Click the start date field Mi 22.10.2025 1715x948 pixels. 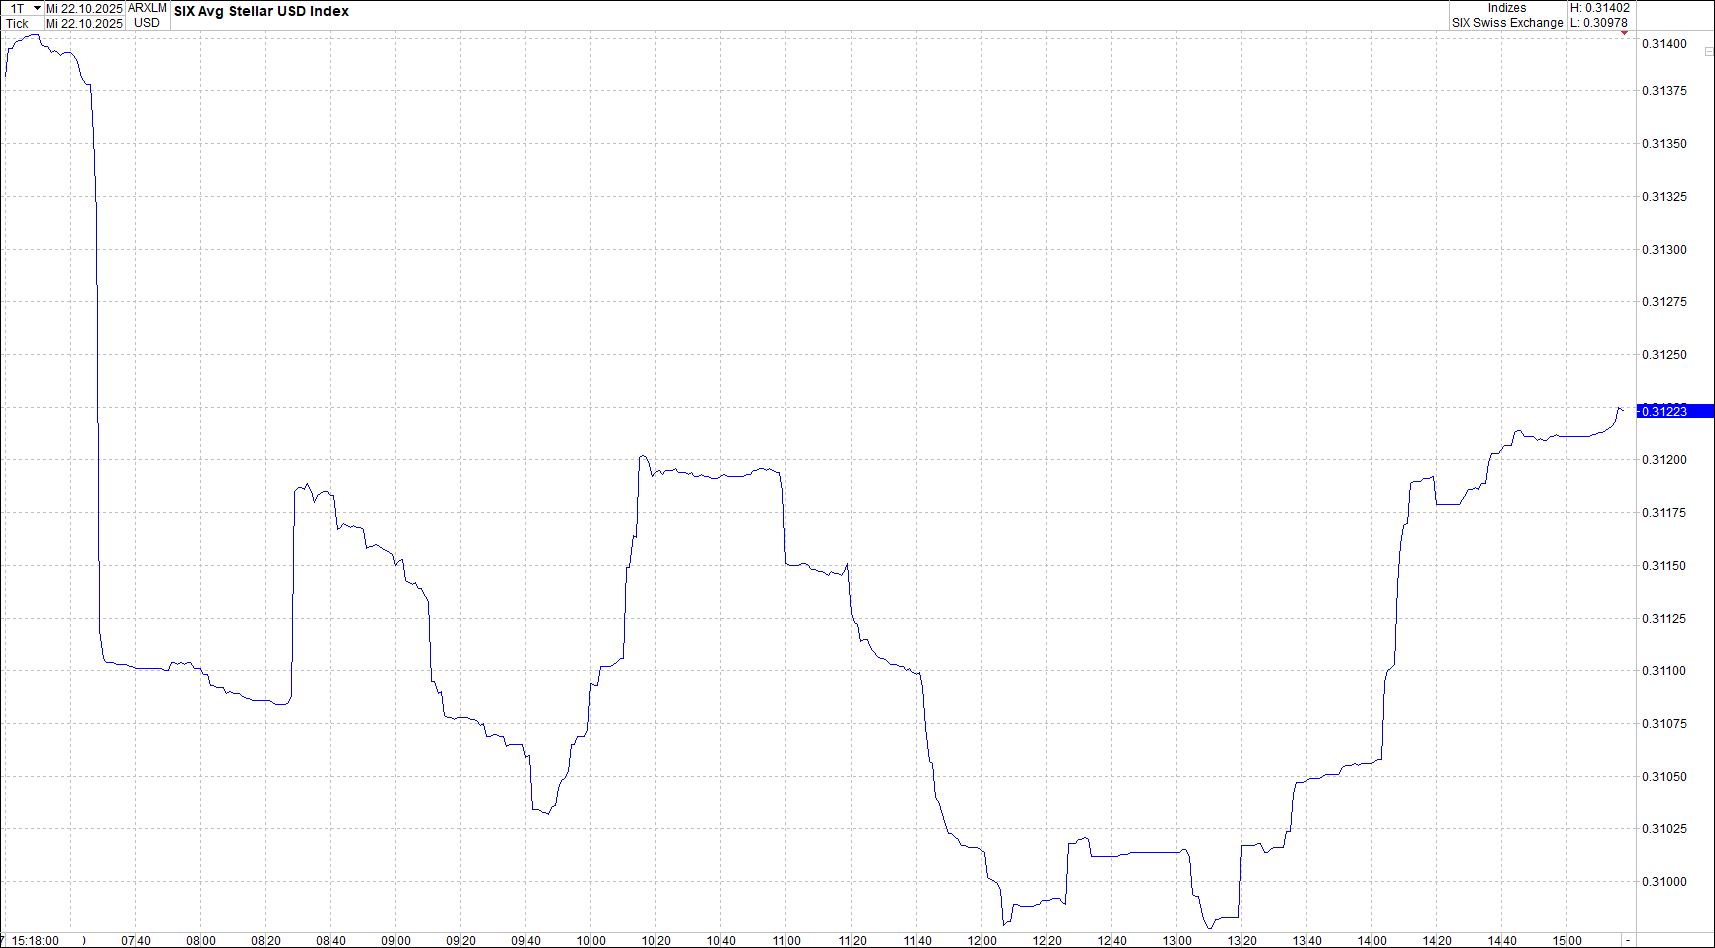click(84, 8)
